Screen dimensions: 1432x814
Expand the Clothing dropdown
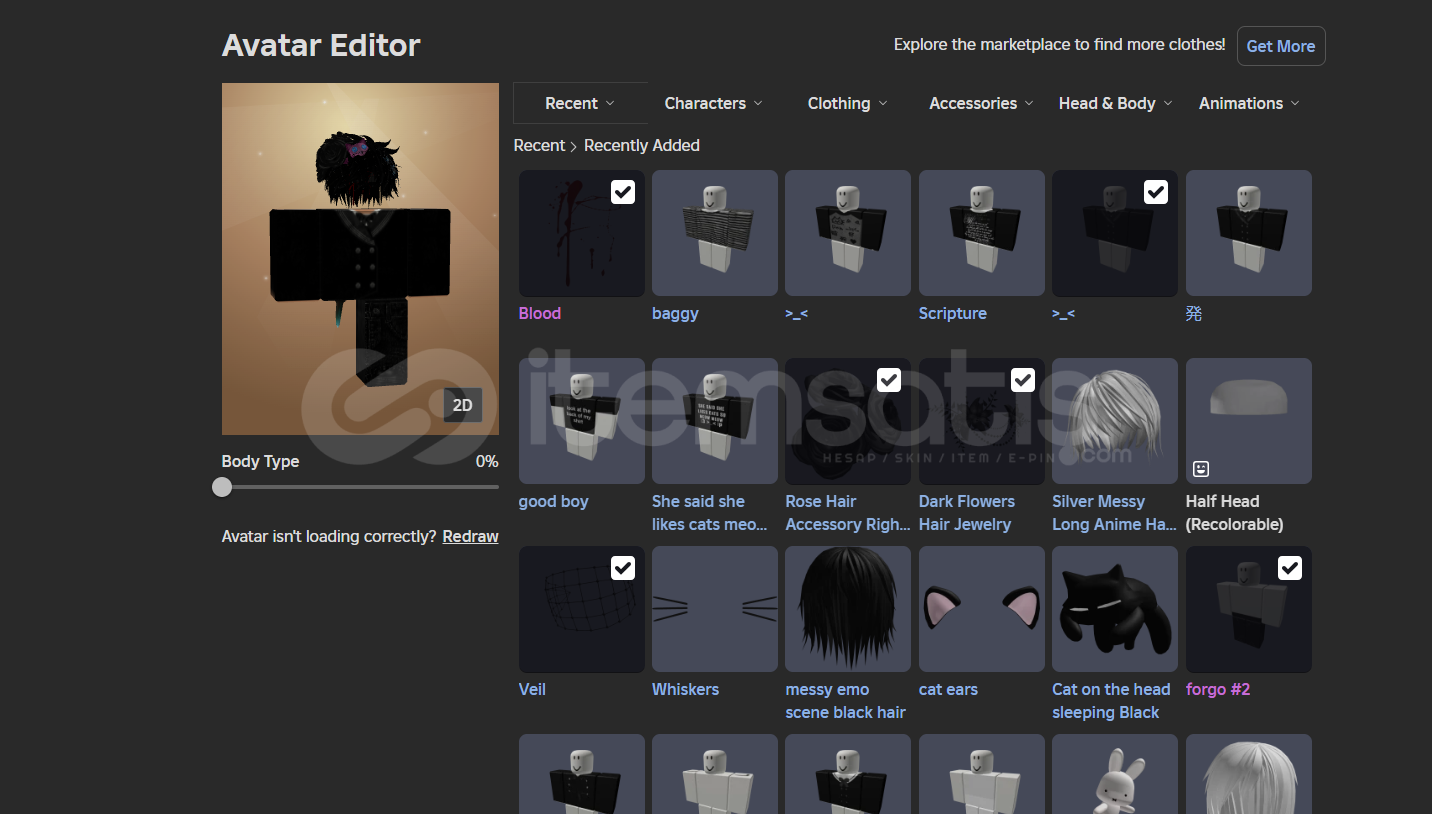pos(848,103)
